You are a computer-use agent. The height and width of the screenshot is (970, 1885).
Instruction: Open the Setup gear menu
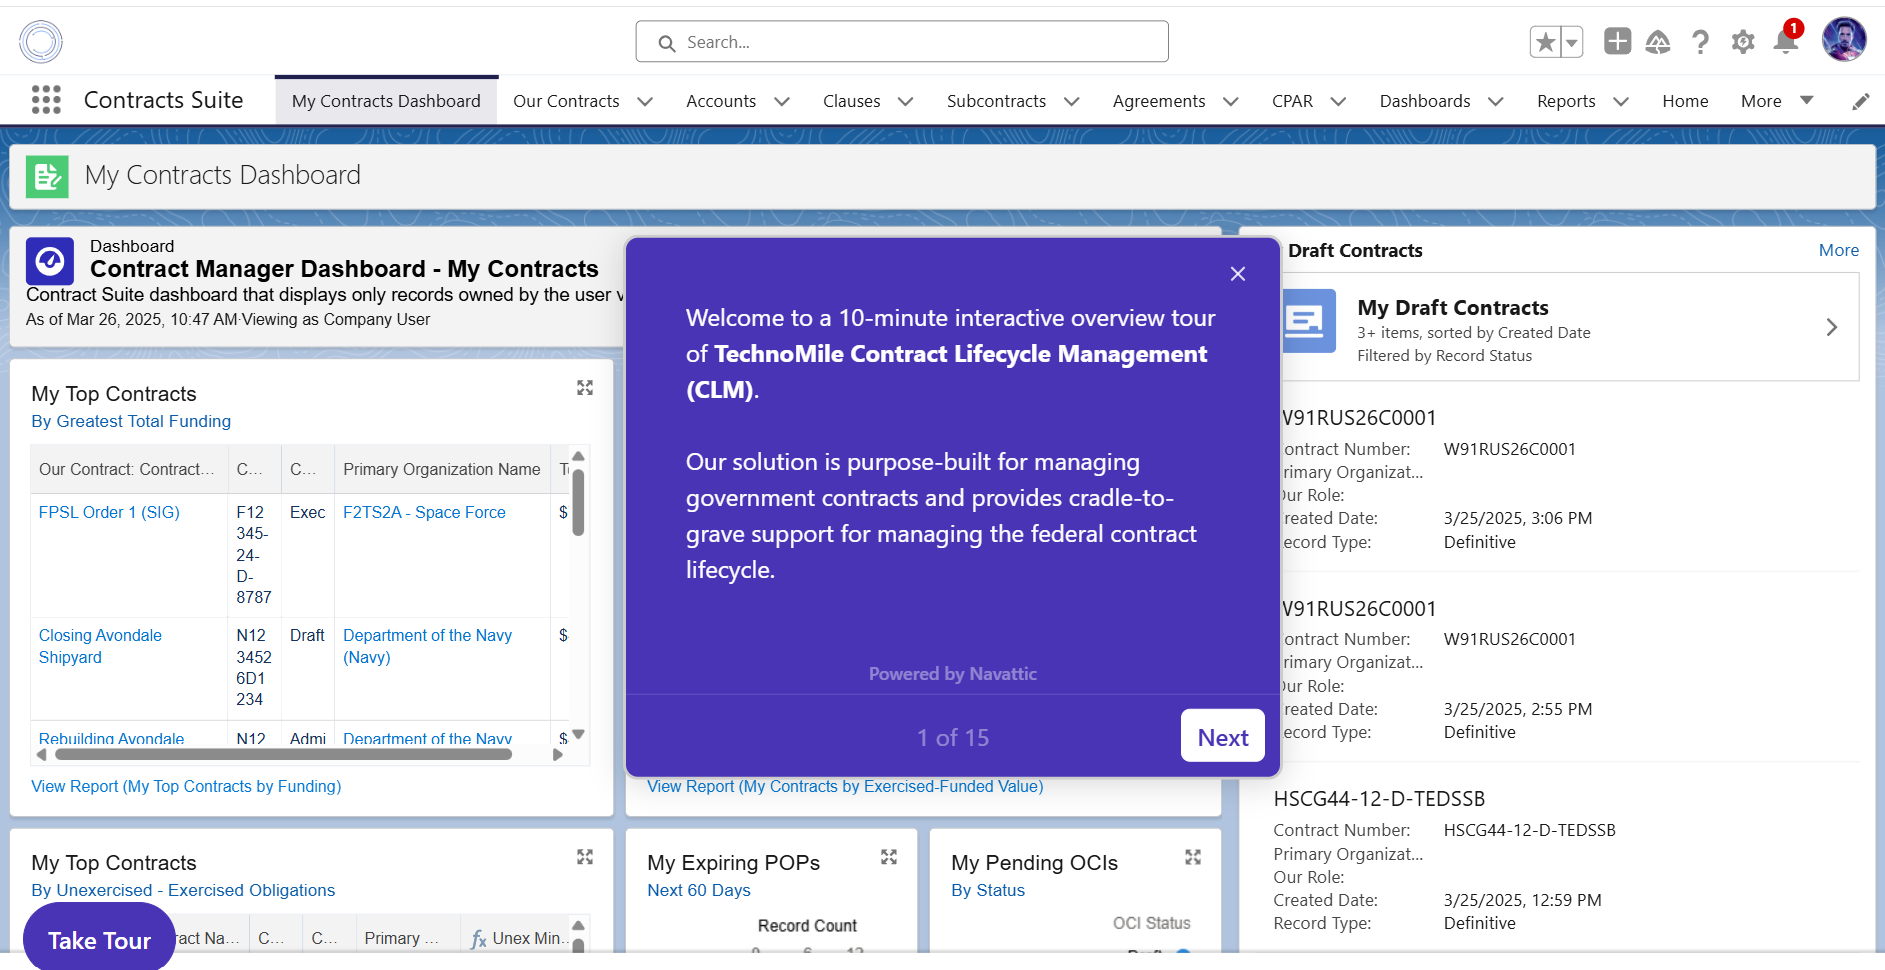[x=1743, y=42]
